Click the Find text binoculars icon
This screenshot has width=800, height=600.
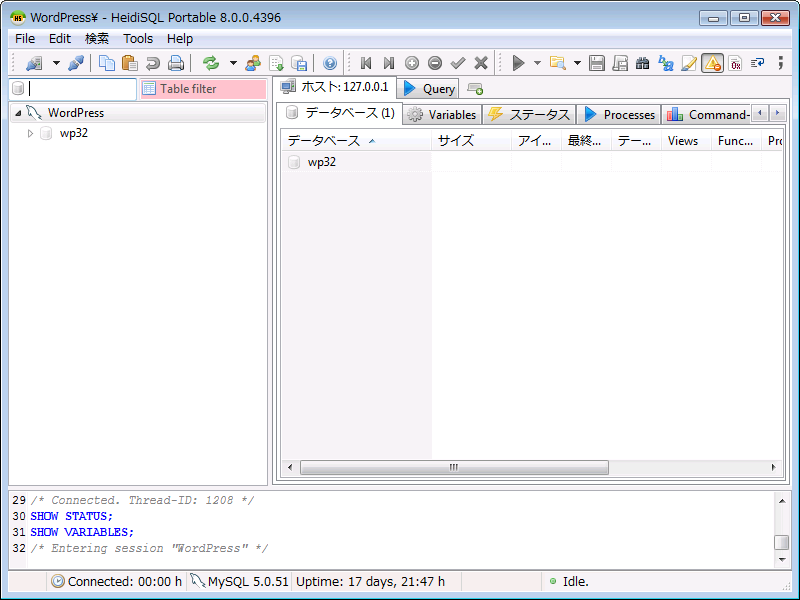[643, 63]
